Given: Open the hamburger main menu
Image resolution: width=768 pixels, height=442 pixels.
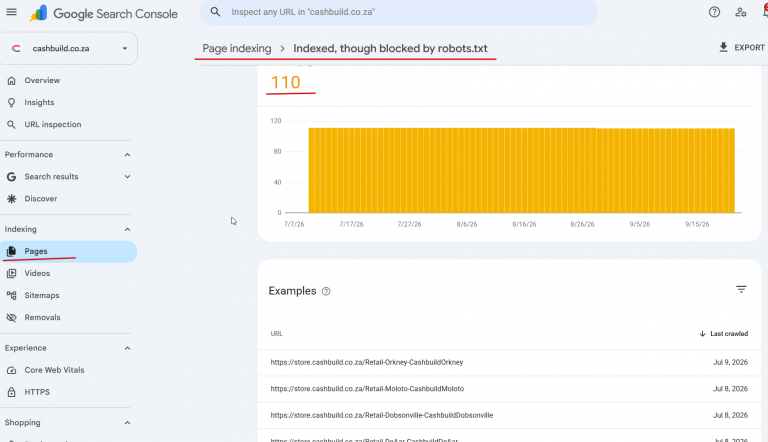Looking at the screenshot, I should point(11,12).
